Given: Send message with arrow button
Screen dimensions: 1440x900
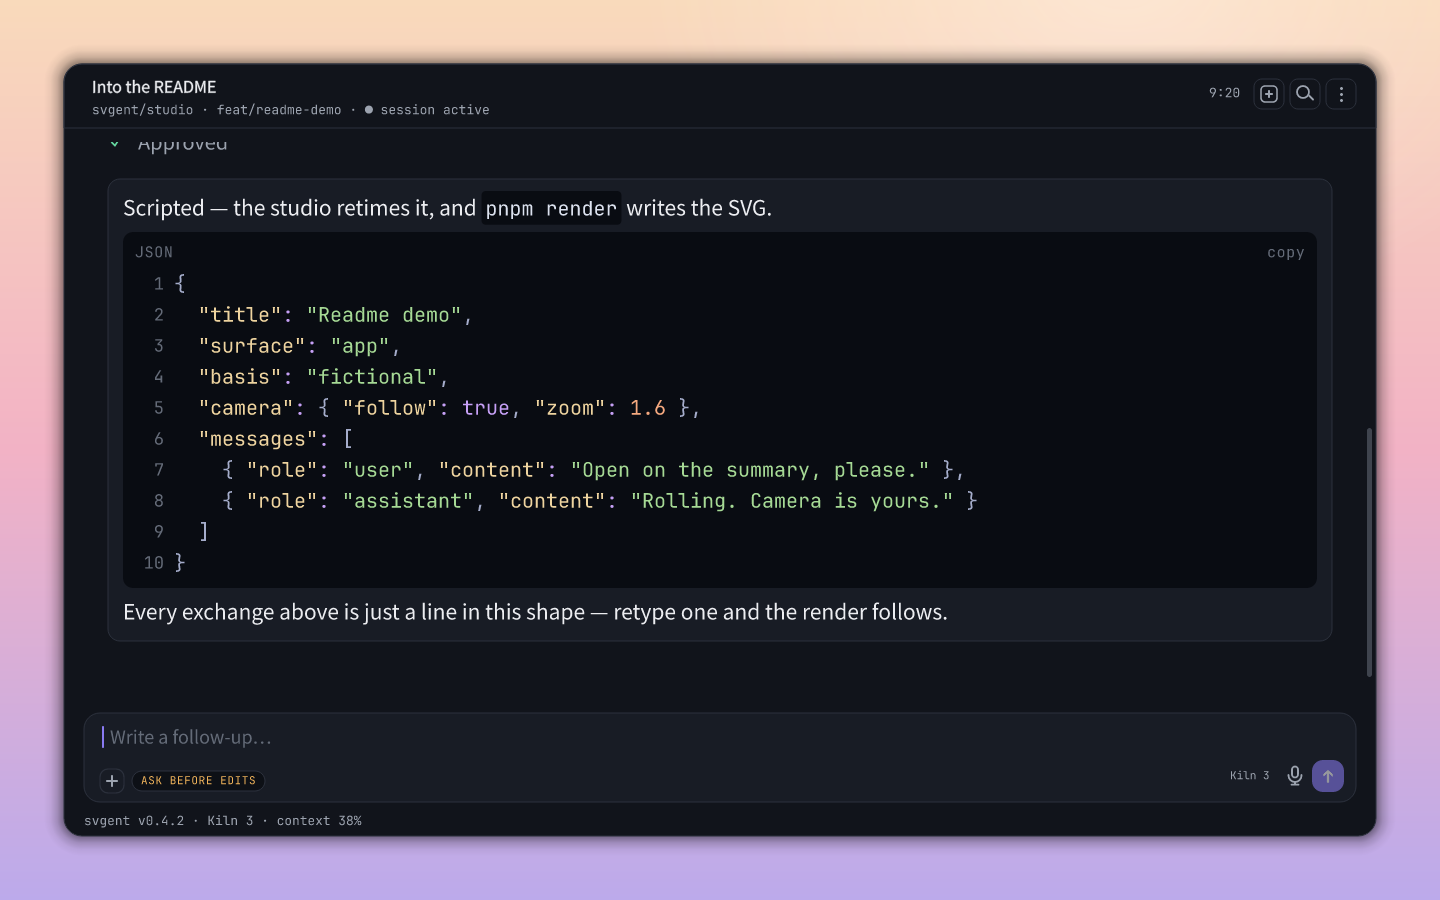Looking at the screenshot, I should pos(1328,776).
